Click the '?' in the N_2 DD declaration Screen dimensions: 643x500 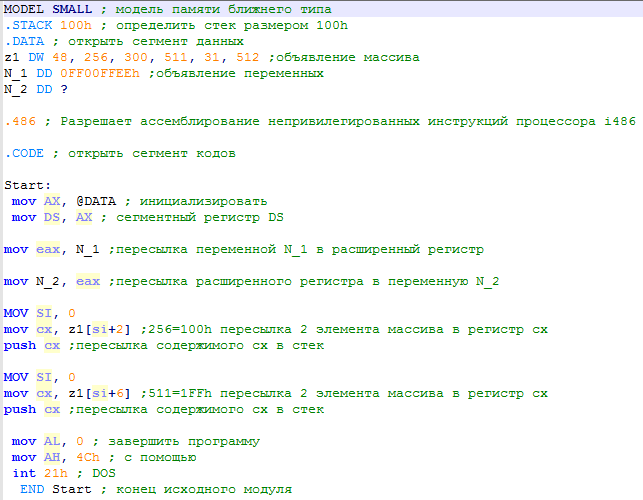pos(64,89)
